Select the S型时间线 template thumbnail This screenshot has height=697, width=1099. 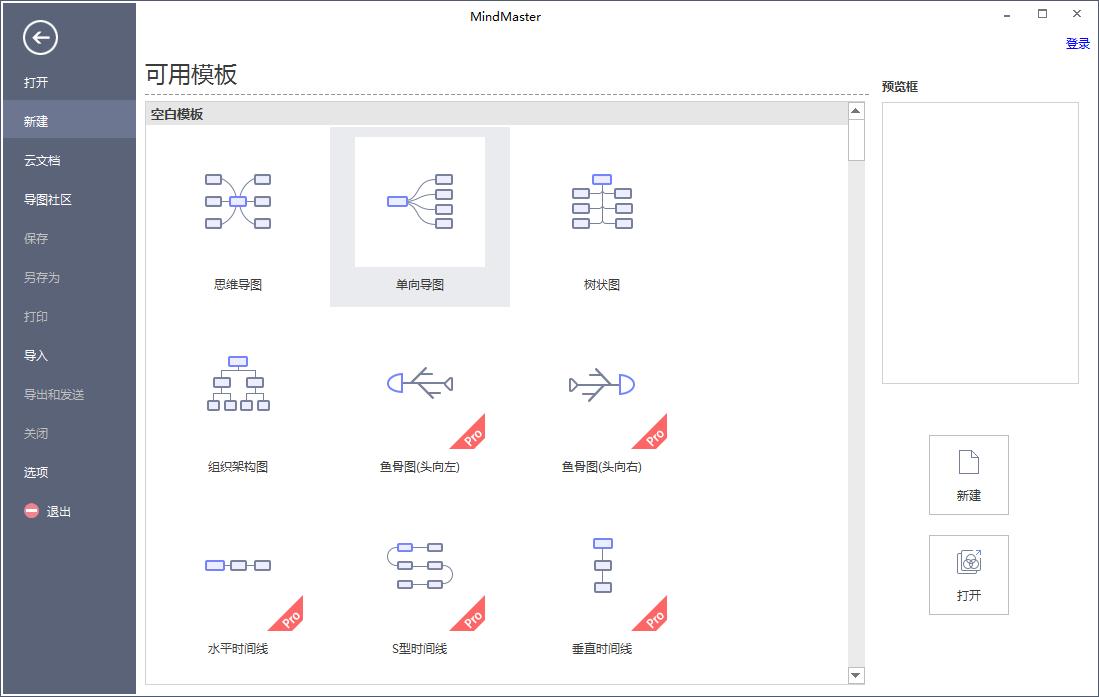419,565
